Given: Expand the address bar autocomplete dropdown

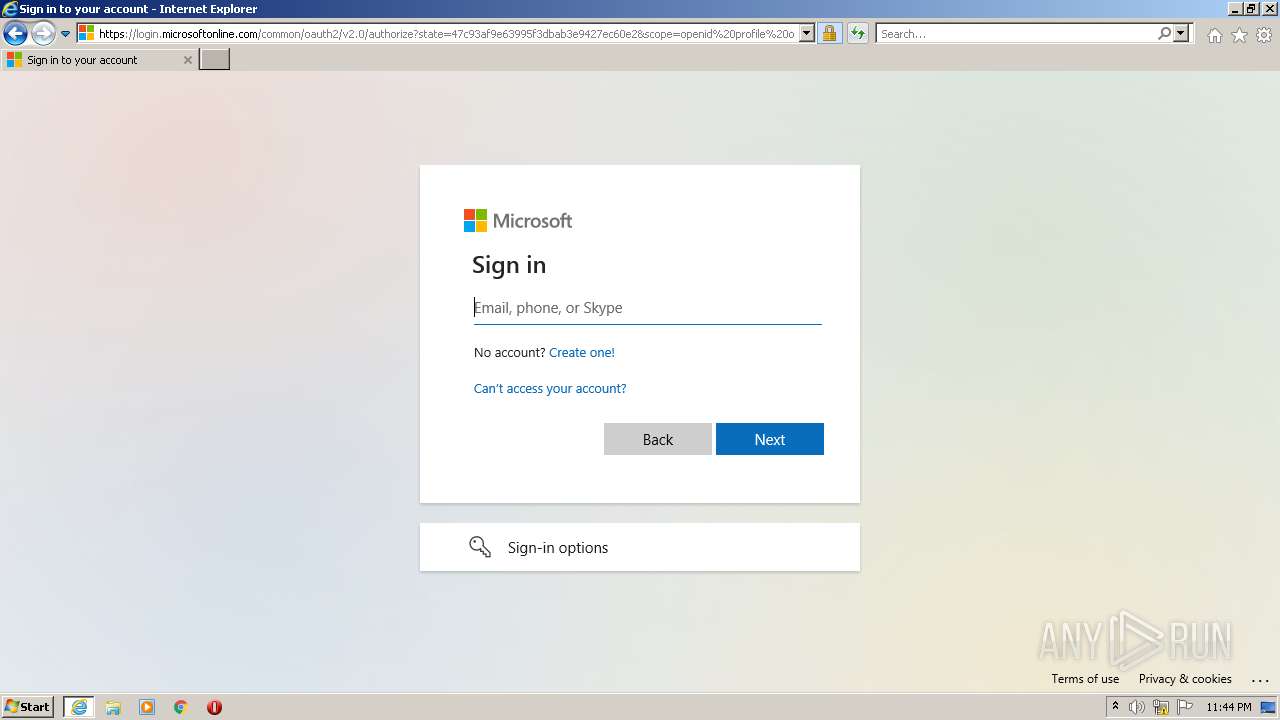Looking at the screenshot, I should [x=807, y=34].
